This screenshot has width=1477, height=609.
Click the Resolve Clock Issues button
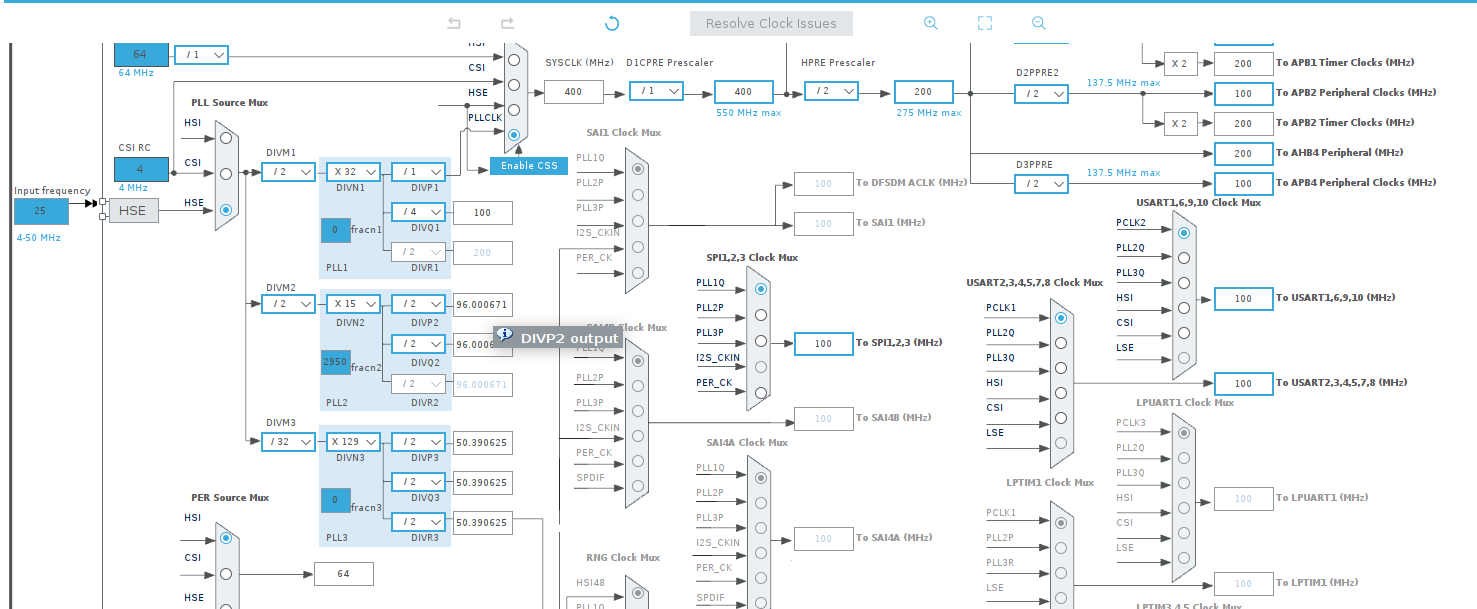click(770, 23)
